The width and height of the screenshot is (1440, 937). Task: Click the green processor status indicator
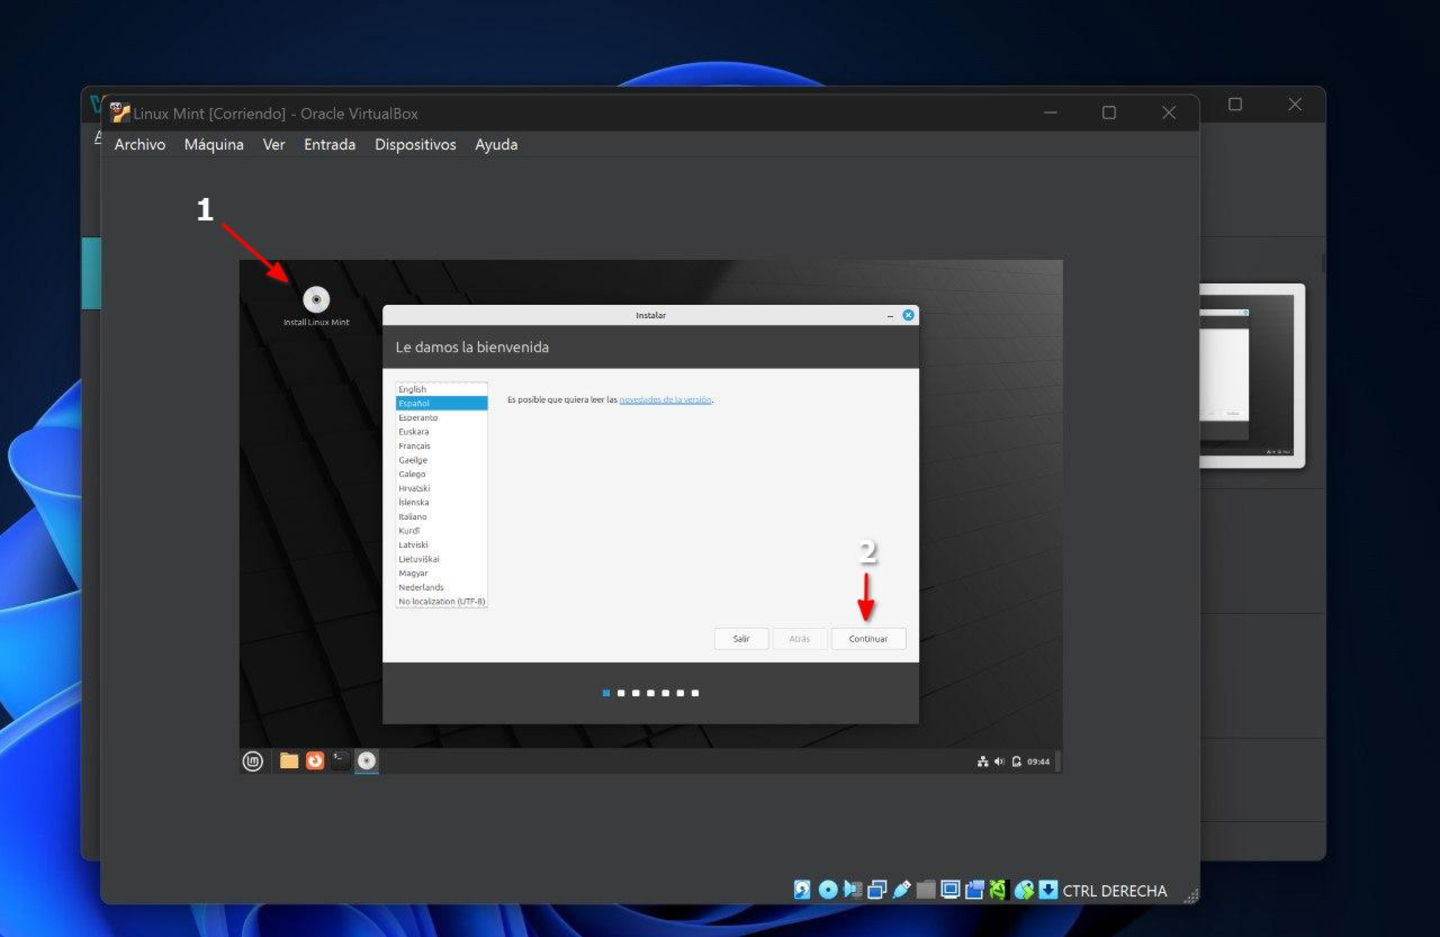coord(998,890)
